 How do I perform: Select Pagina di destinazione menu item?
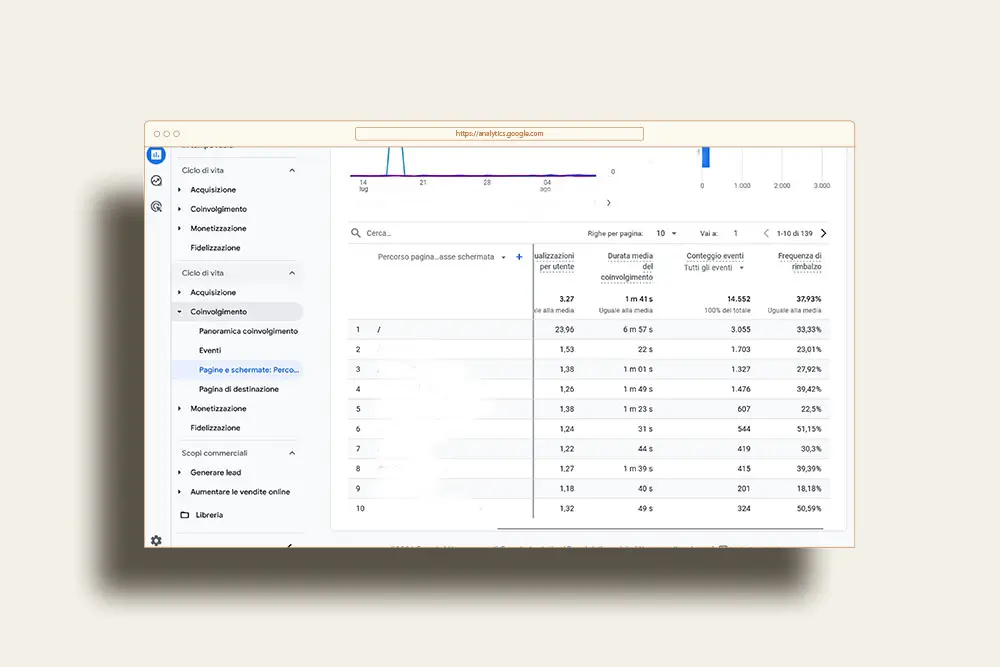(x=239, y=389)
